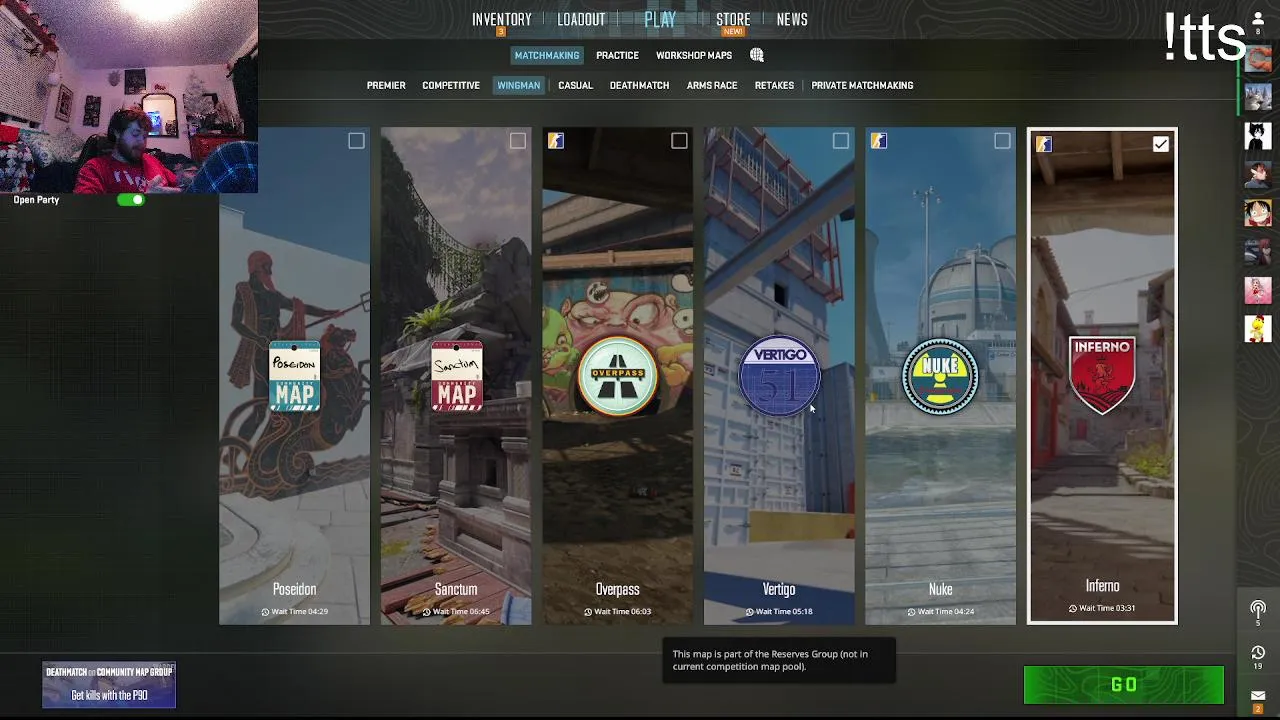Select the Overpass map card
The height and width of the screenshot is (720, 1280).
(617, 376)
